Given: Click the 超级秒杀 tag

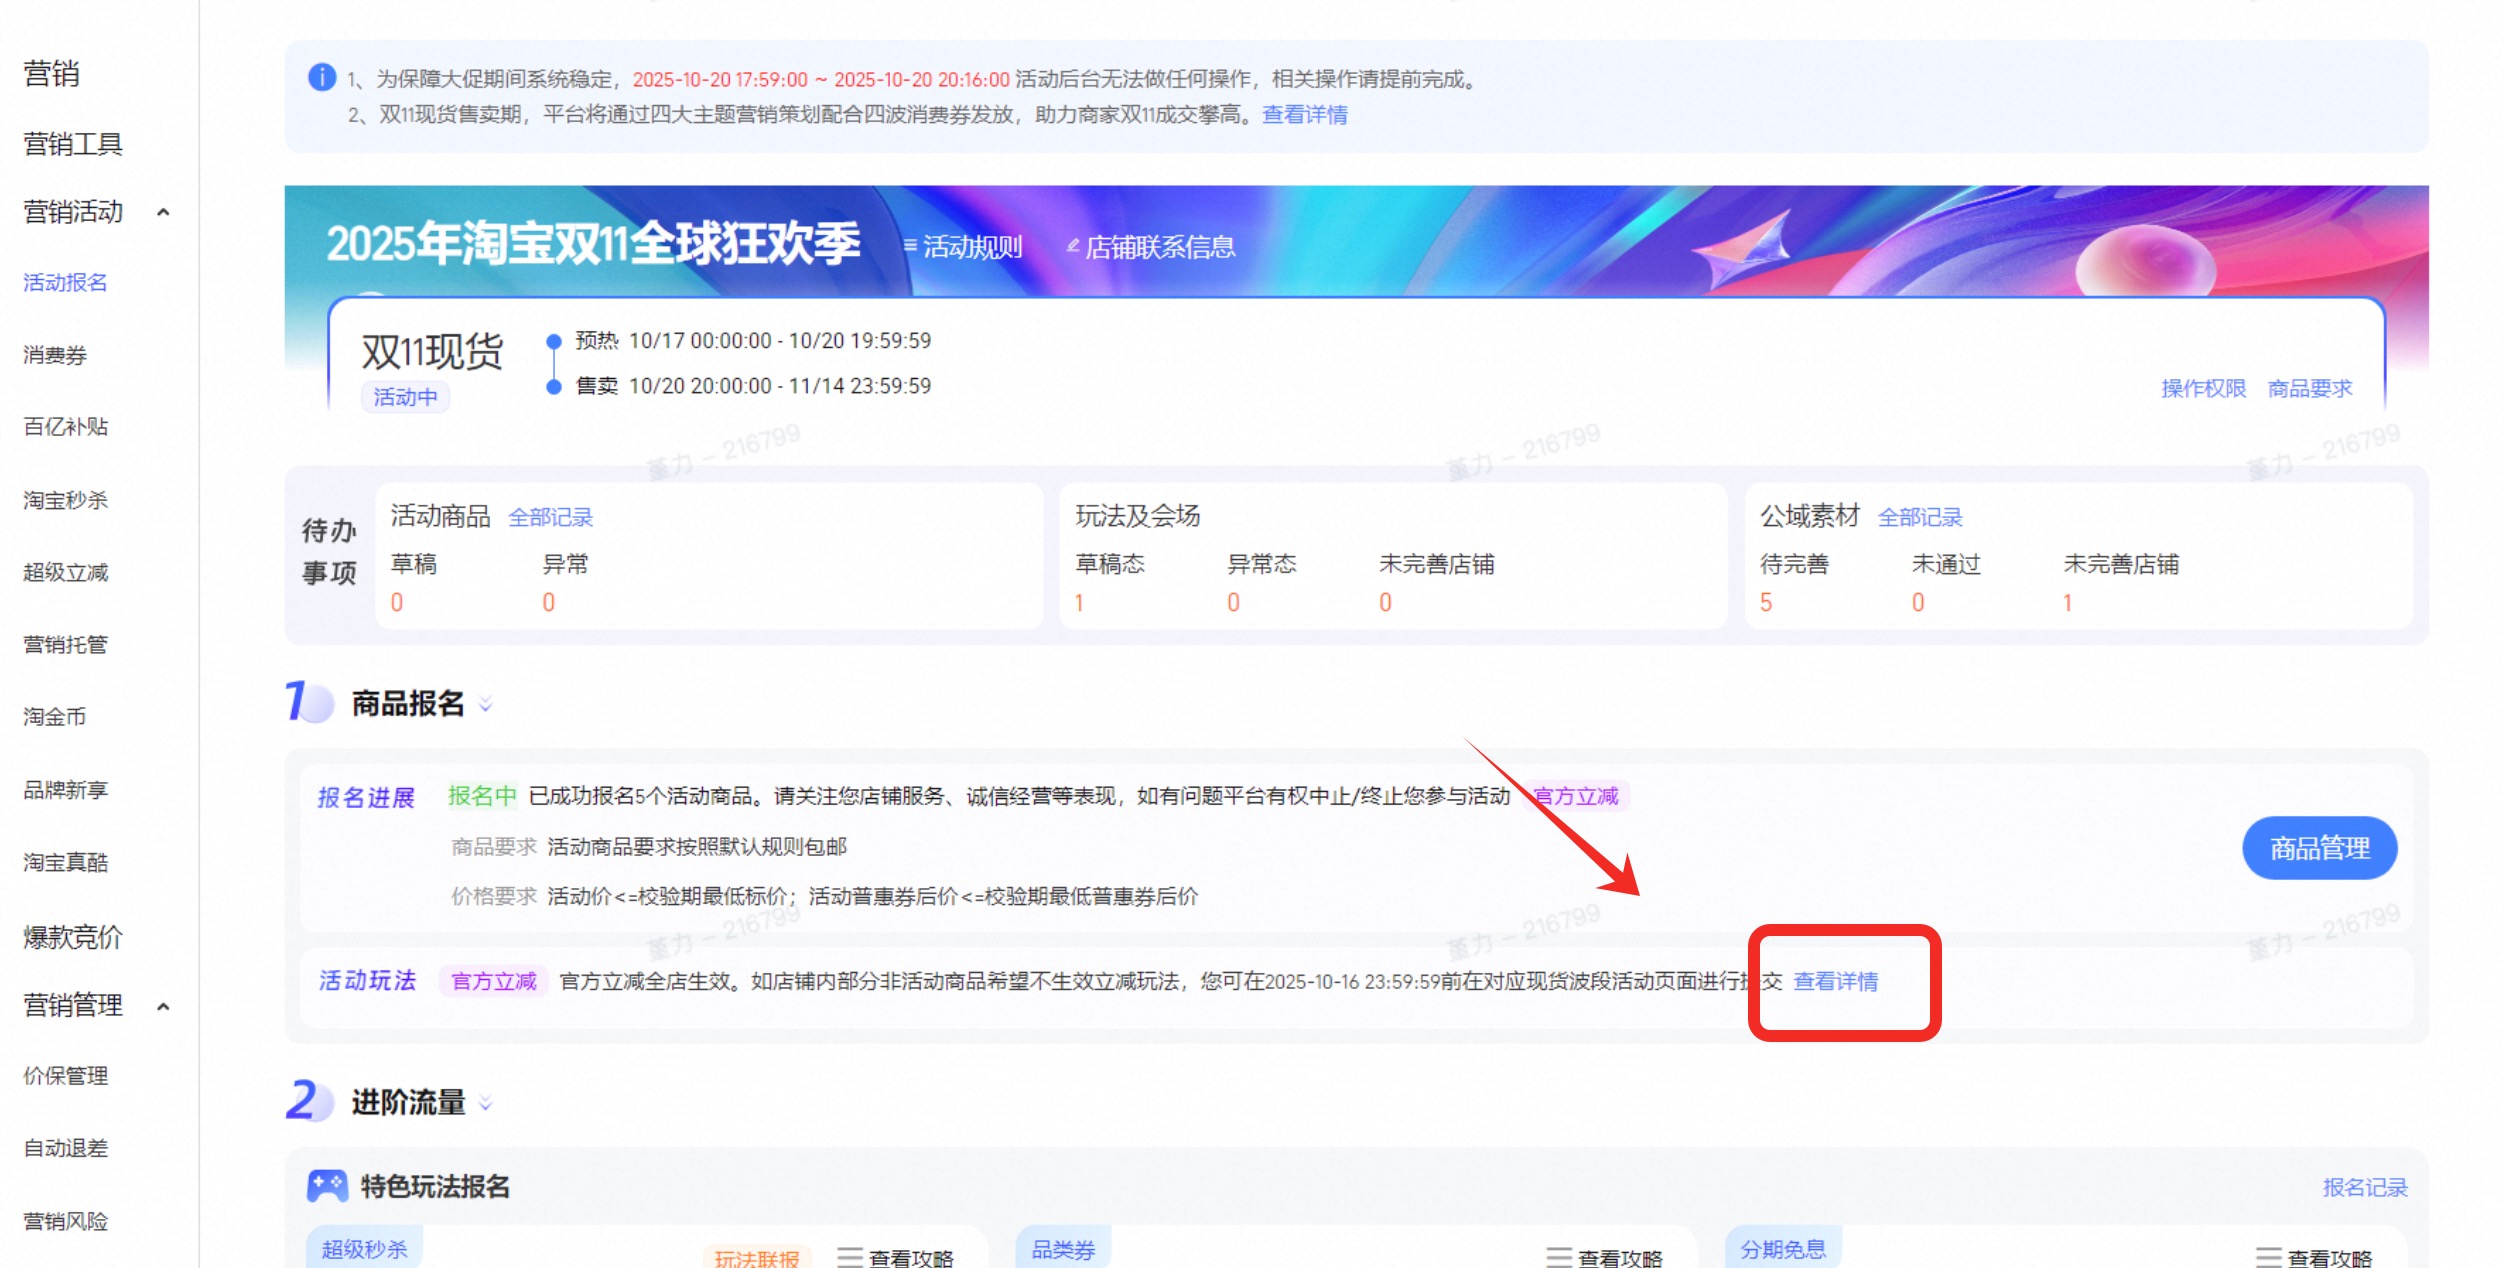Looking at the screenshot, I should (x=364, y=1249).
